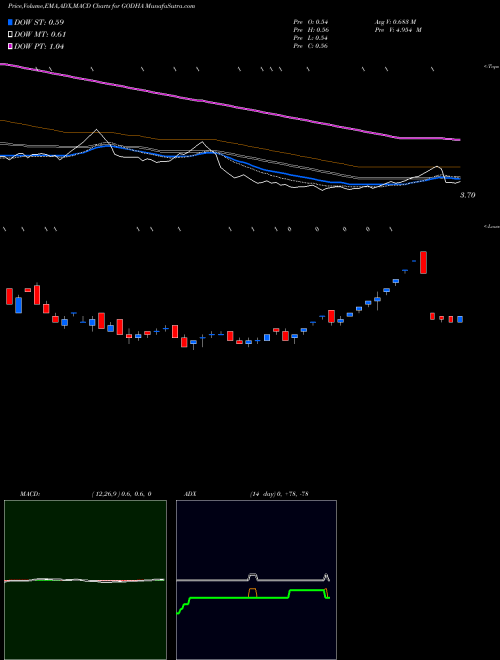Viewport: 500px width, 660px height.
Task: Select the 'Pre L: 0.54' value
Action: click(x=311, y=38)
